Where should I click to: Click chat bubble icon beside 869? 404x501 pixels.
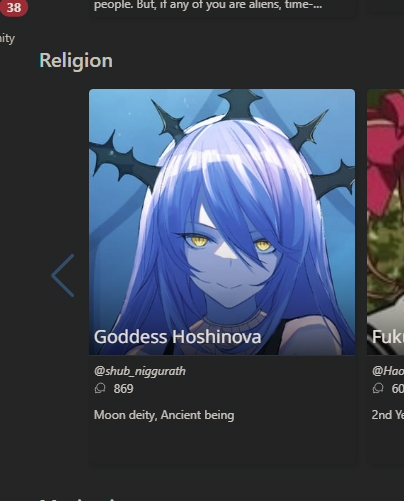coord(100,388)
